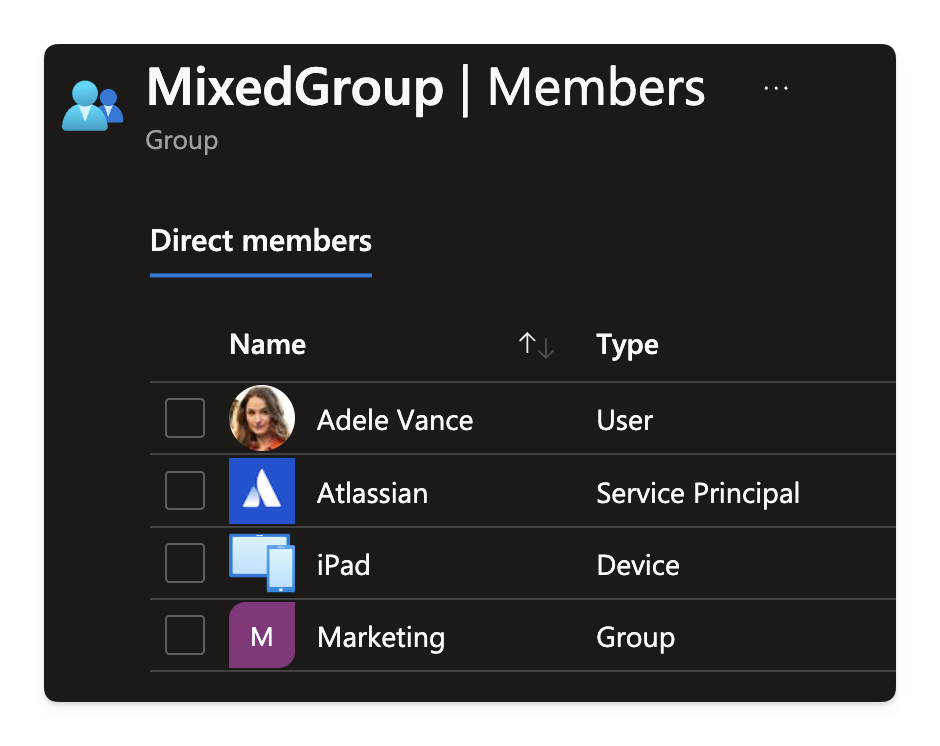The width and height of the screenshot is (940, 746).
Task: Click the Atlassian logo icon
Action: coord(262,491)
